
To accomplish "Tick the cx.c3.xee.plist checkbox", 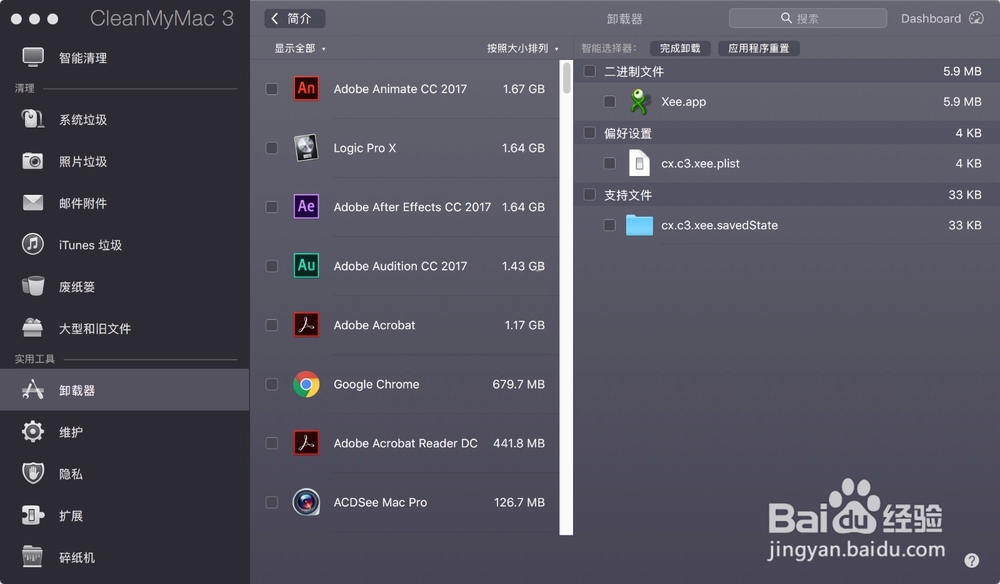I will pos(610,163).
